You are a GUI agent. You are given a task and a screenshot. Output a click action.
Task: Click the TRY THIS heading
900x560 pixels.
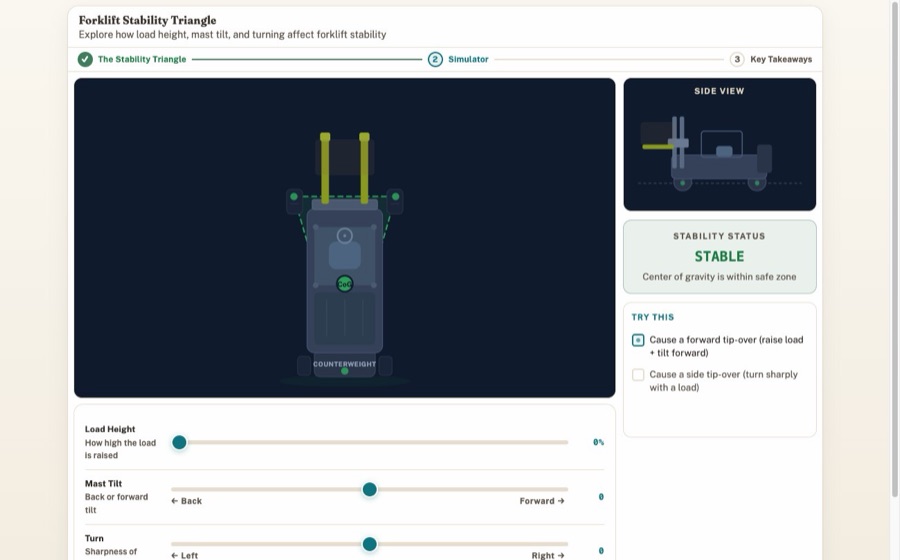(x=653, y=317)
